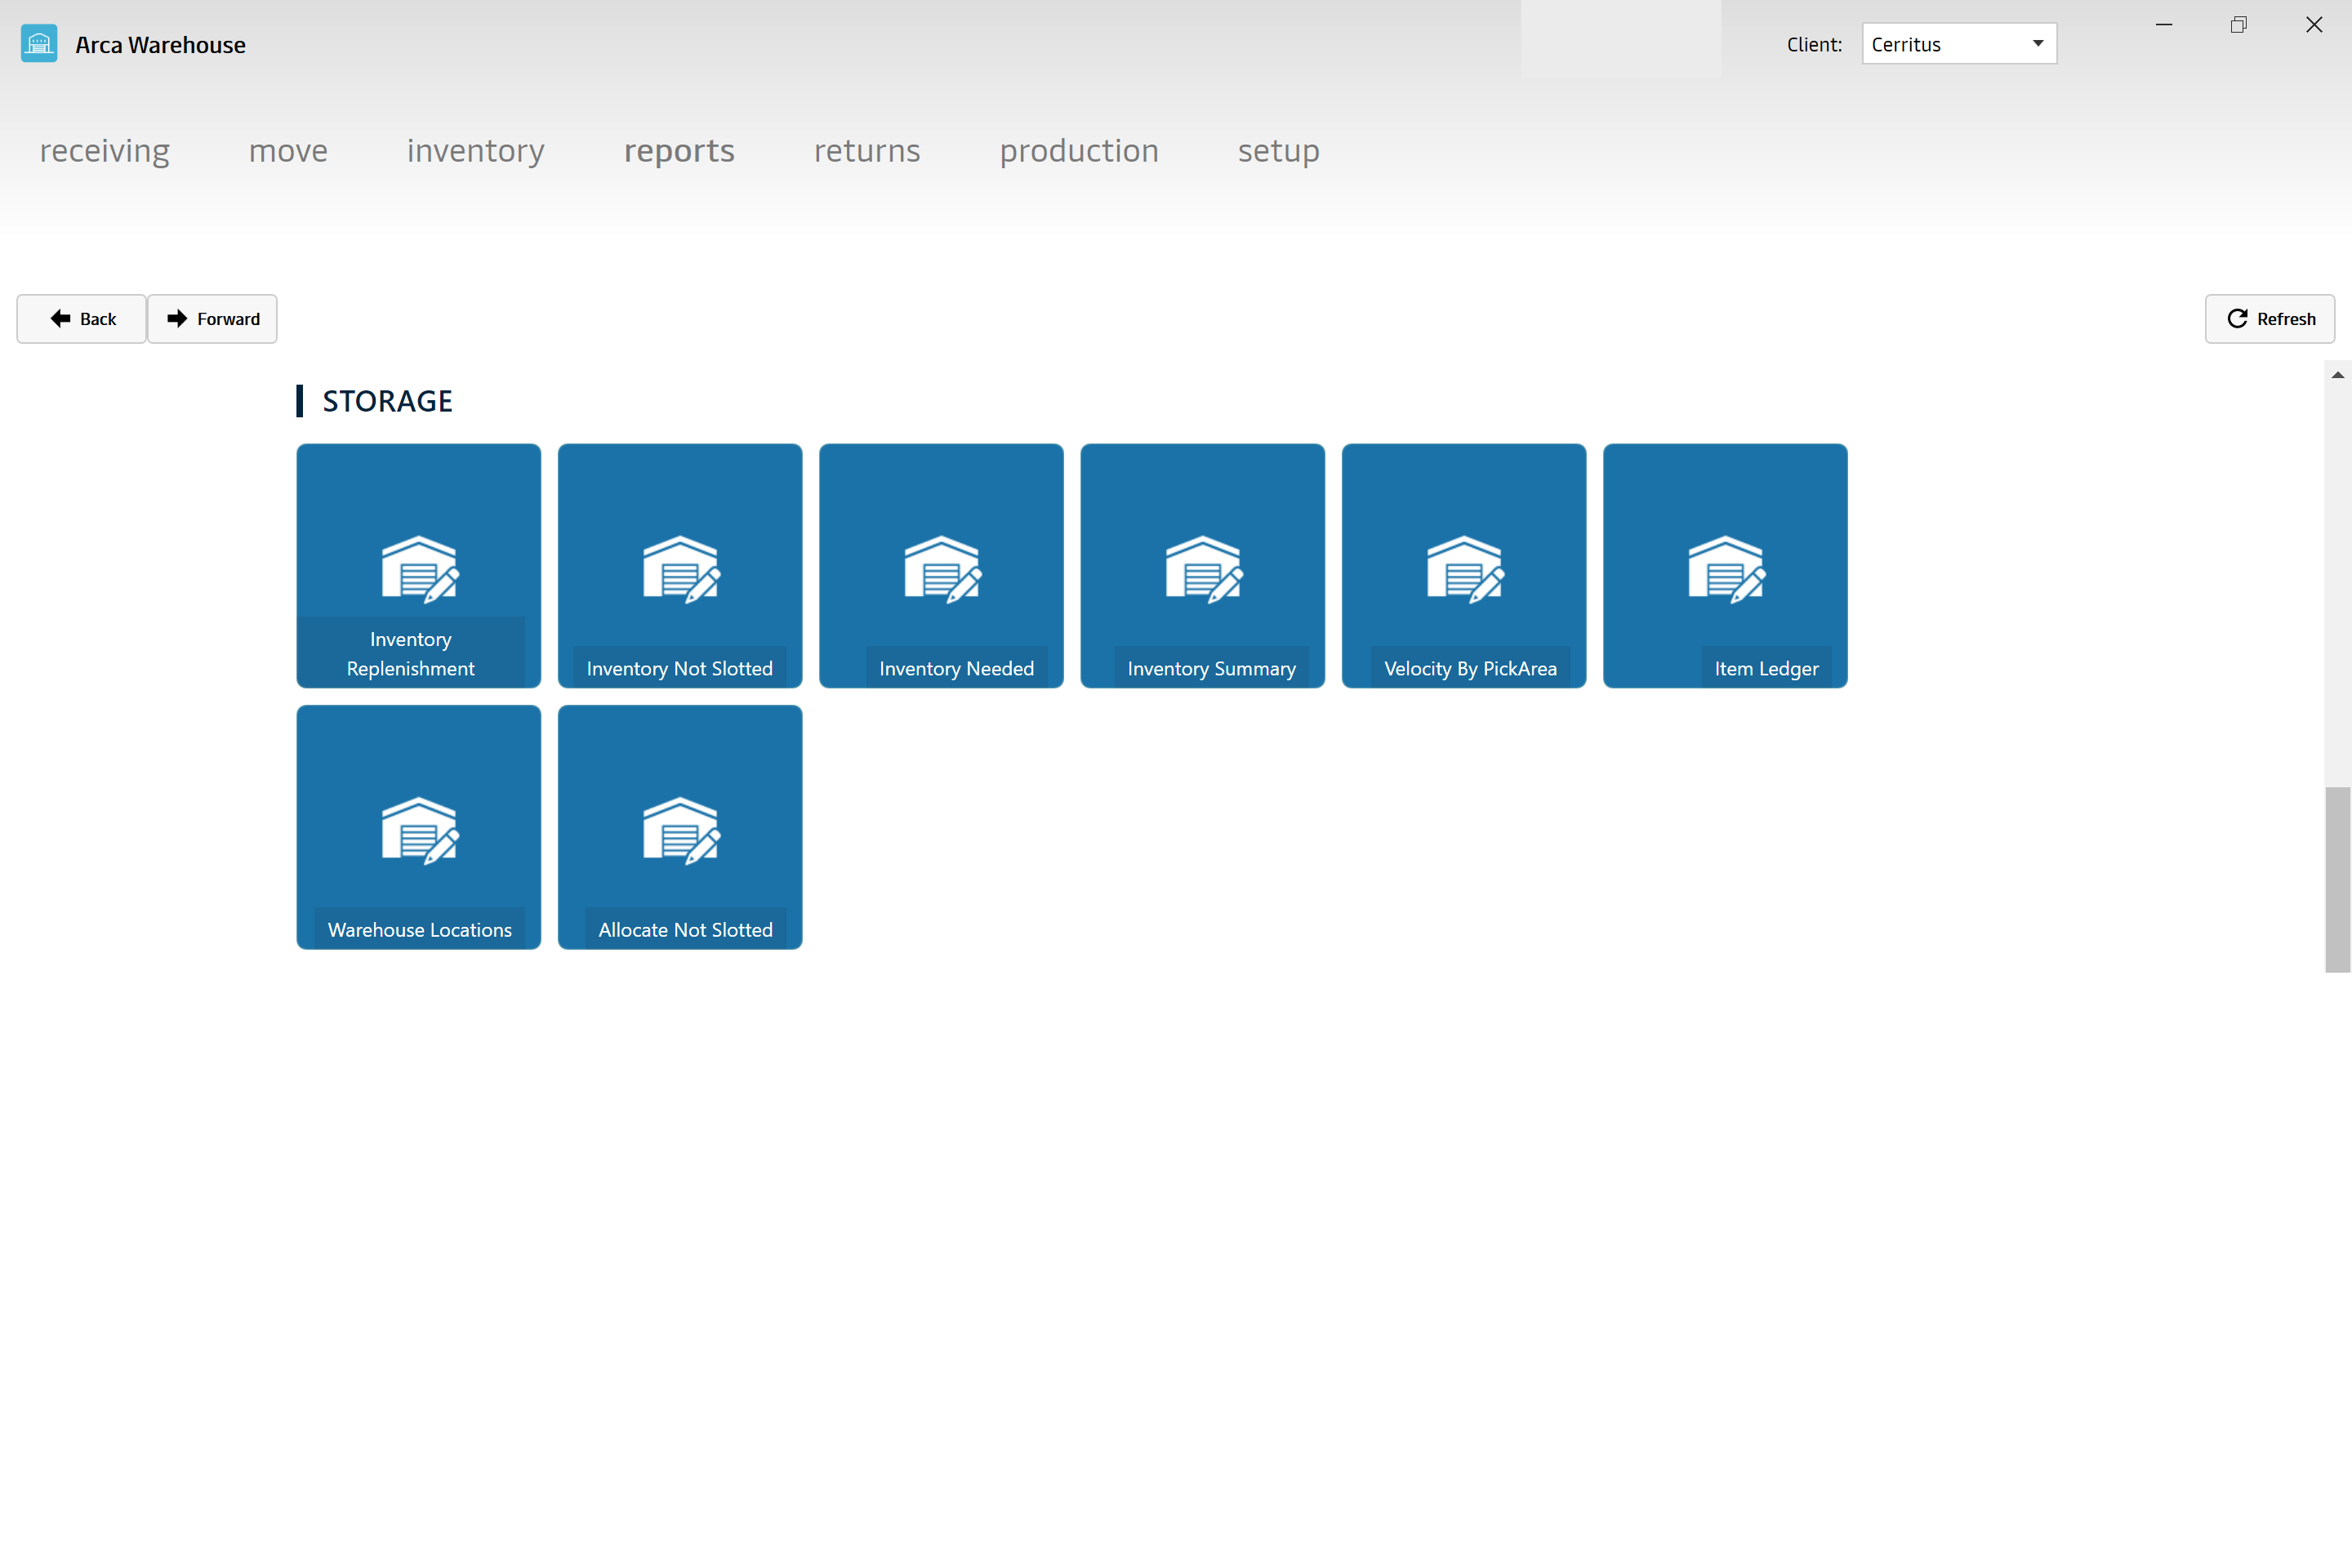Close the Arca Warehouse window
This screenshot has width=2352, height=1568.
click(x=2314, y=25)
